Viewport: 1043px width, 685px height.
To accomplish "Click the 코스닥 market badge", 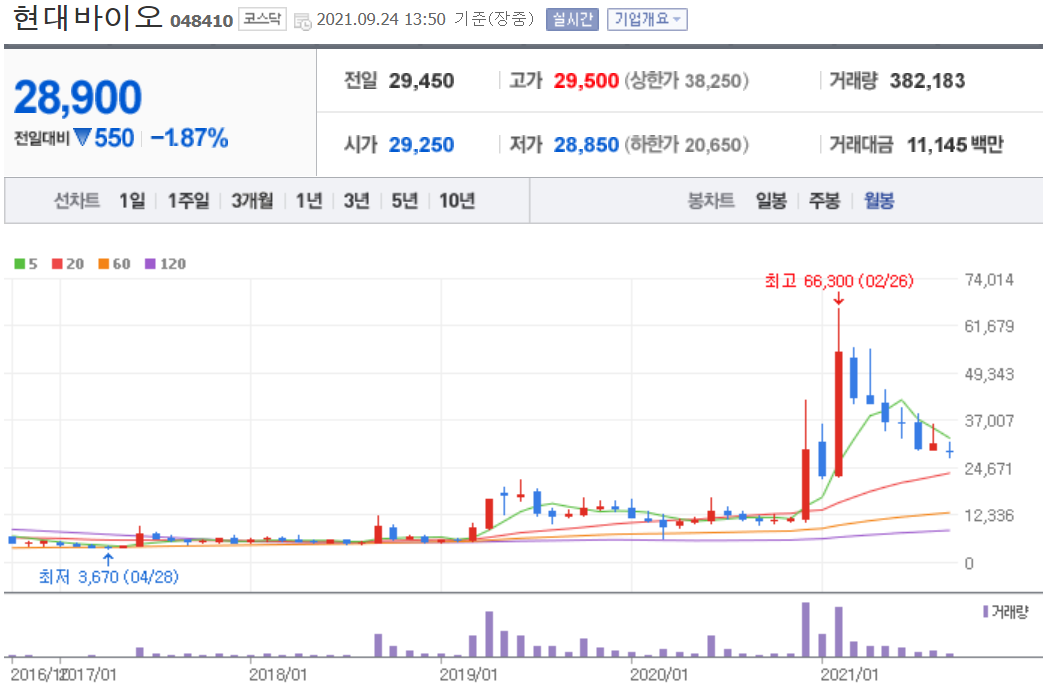I will click(262, 19).
